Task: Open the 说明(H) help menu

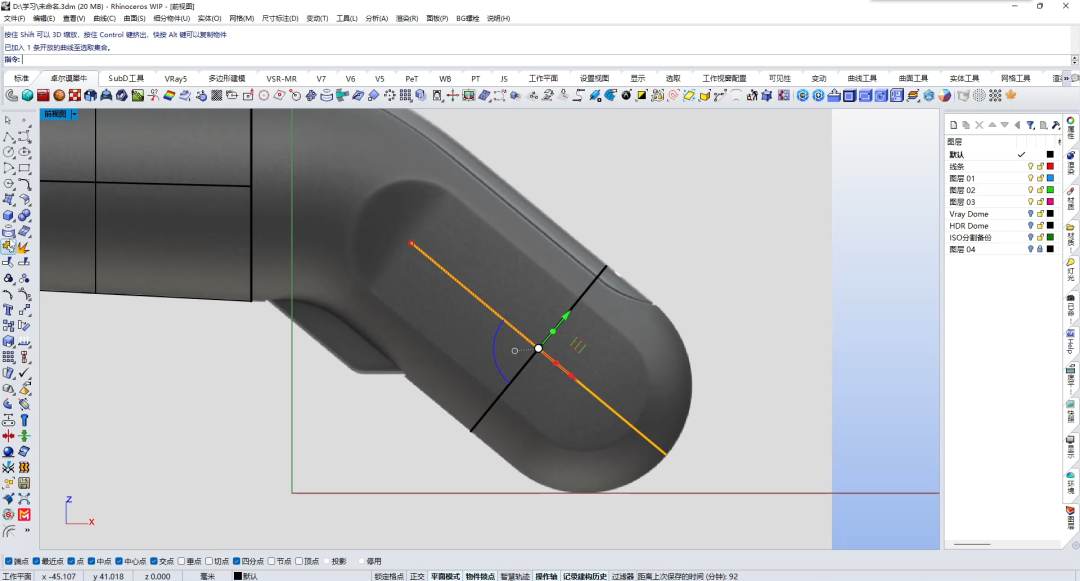Action: pyautogui.click(x=499, y=19)
